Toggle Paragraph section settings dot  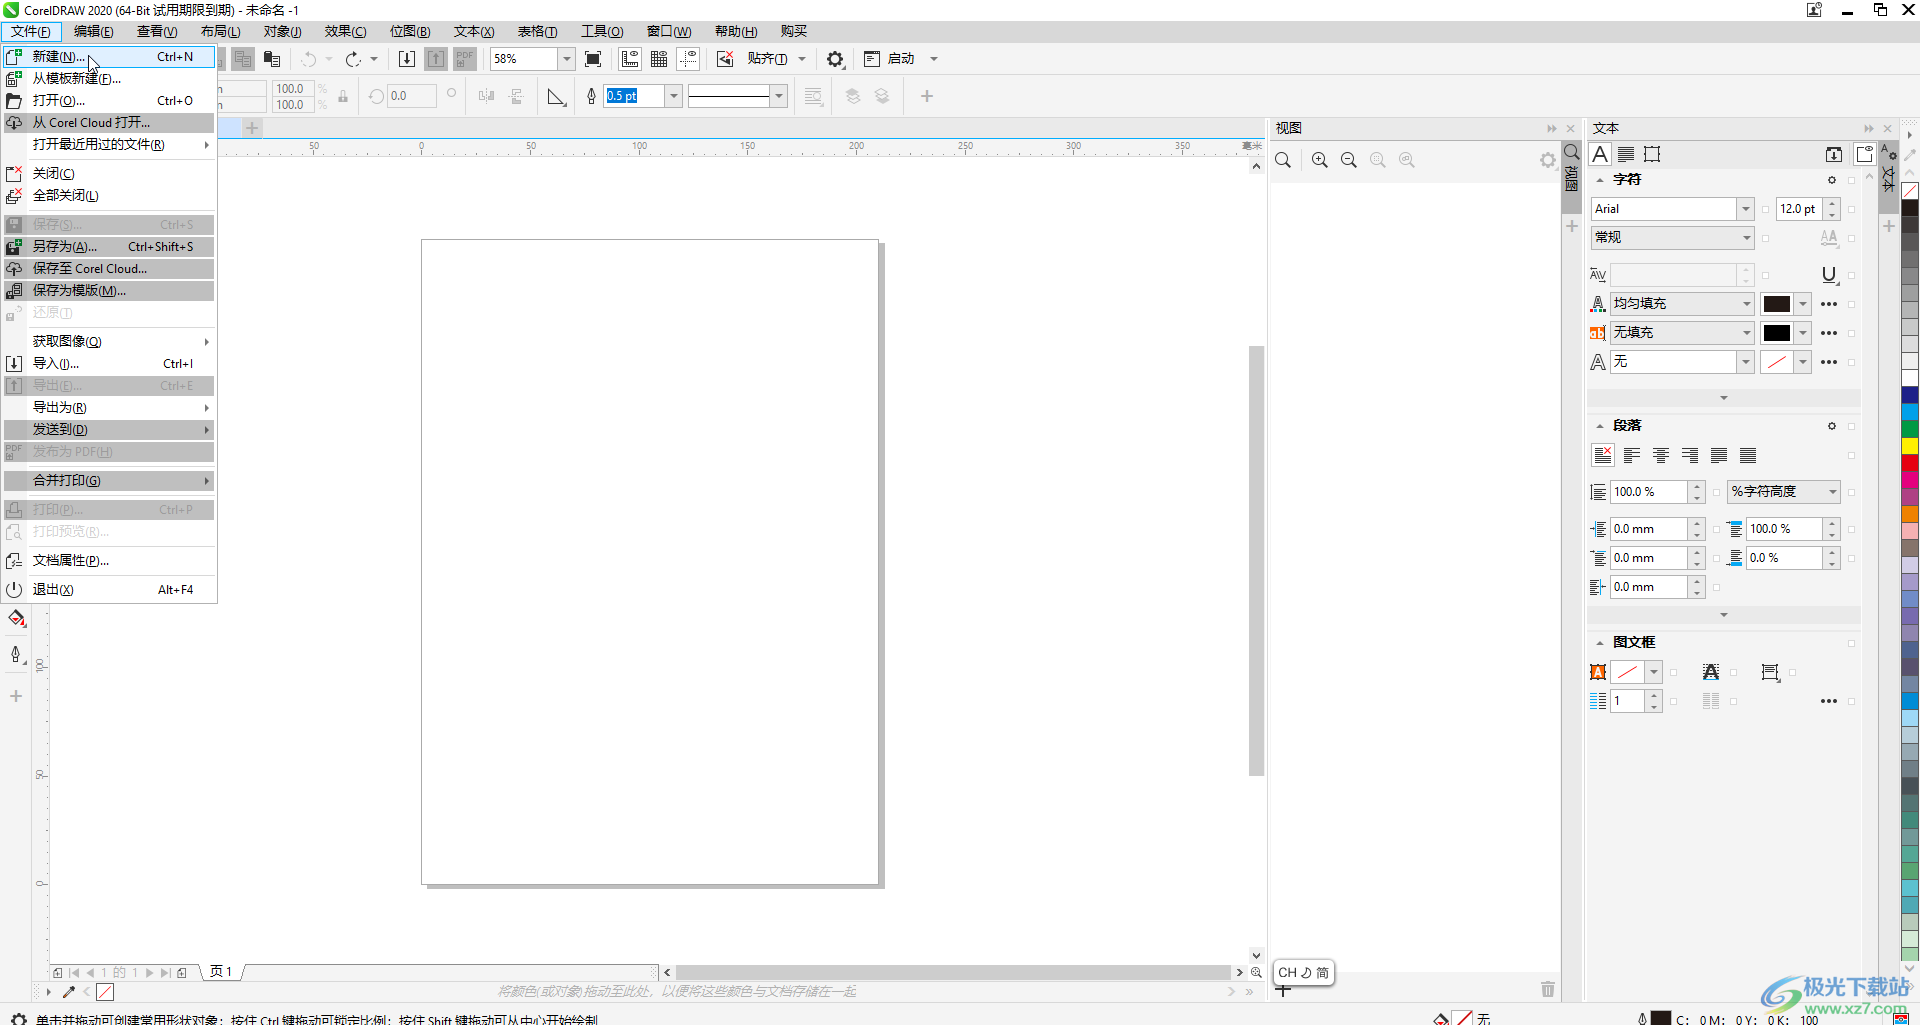(1832, 426)
